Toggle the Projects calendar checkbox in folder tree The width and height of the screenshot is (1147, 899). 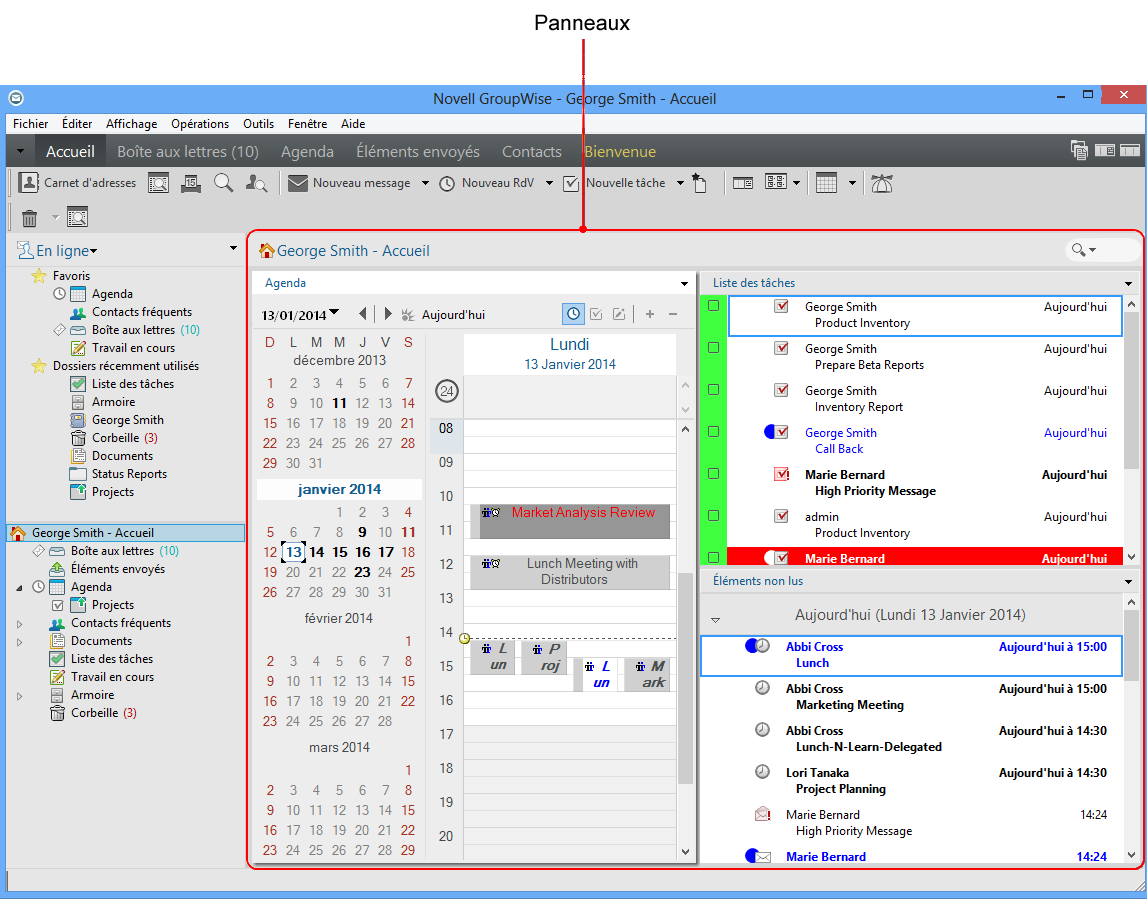[x=58, y=605]
